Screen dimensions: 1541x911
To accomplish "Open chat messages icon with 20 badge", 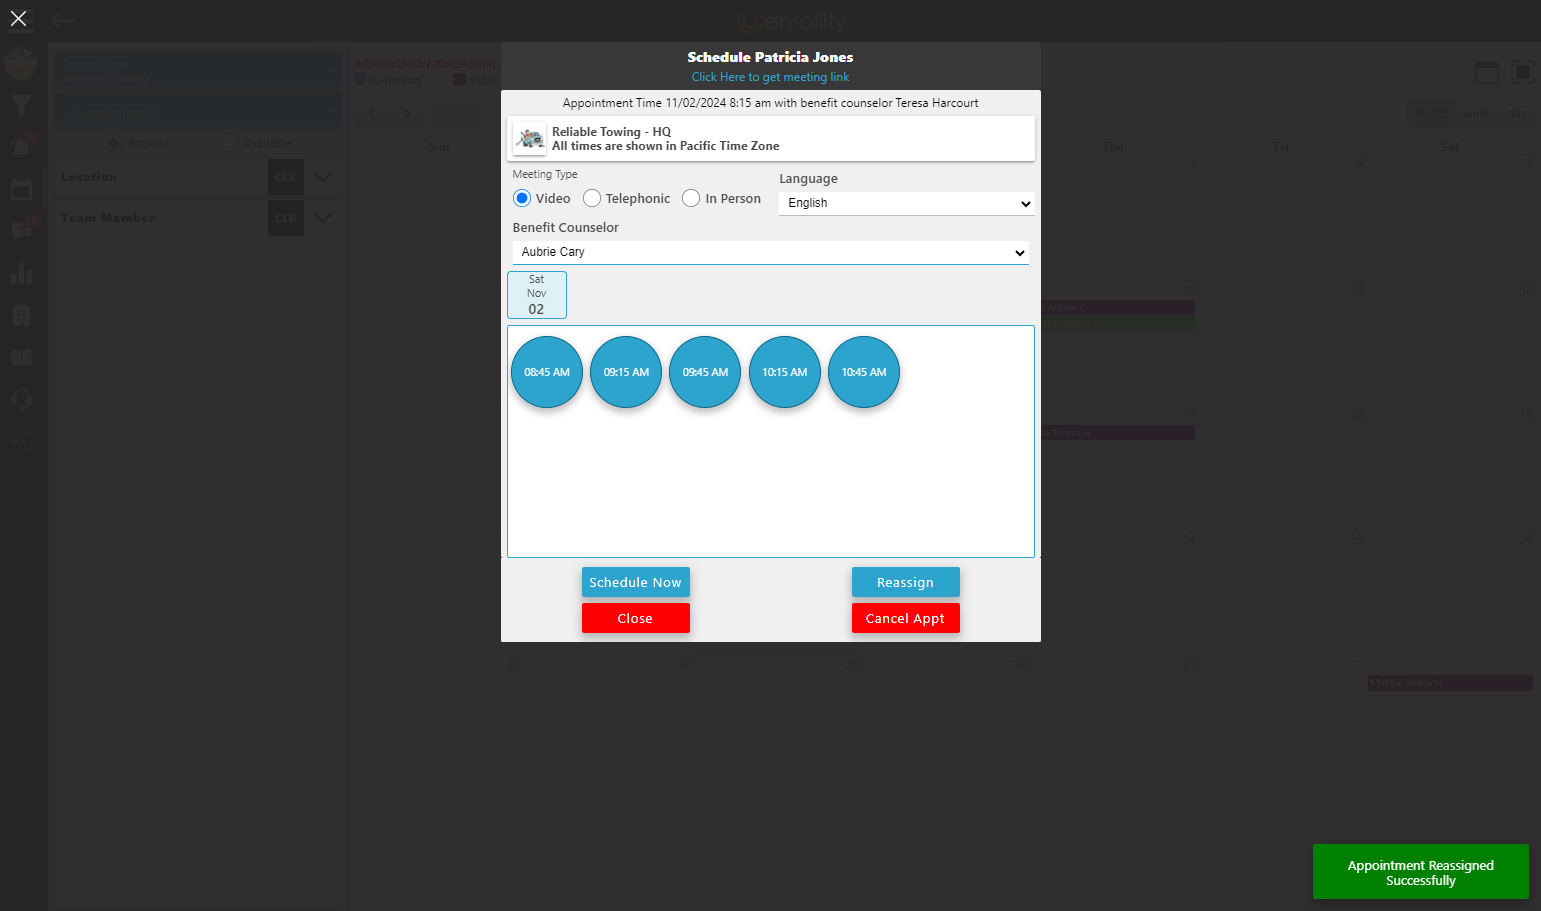I will pyautogui.click(x=21, y=231).
